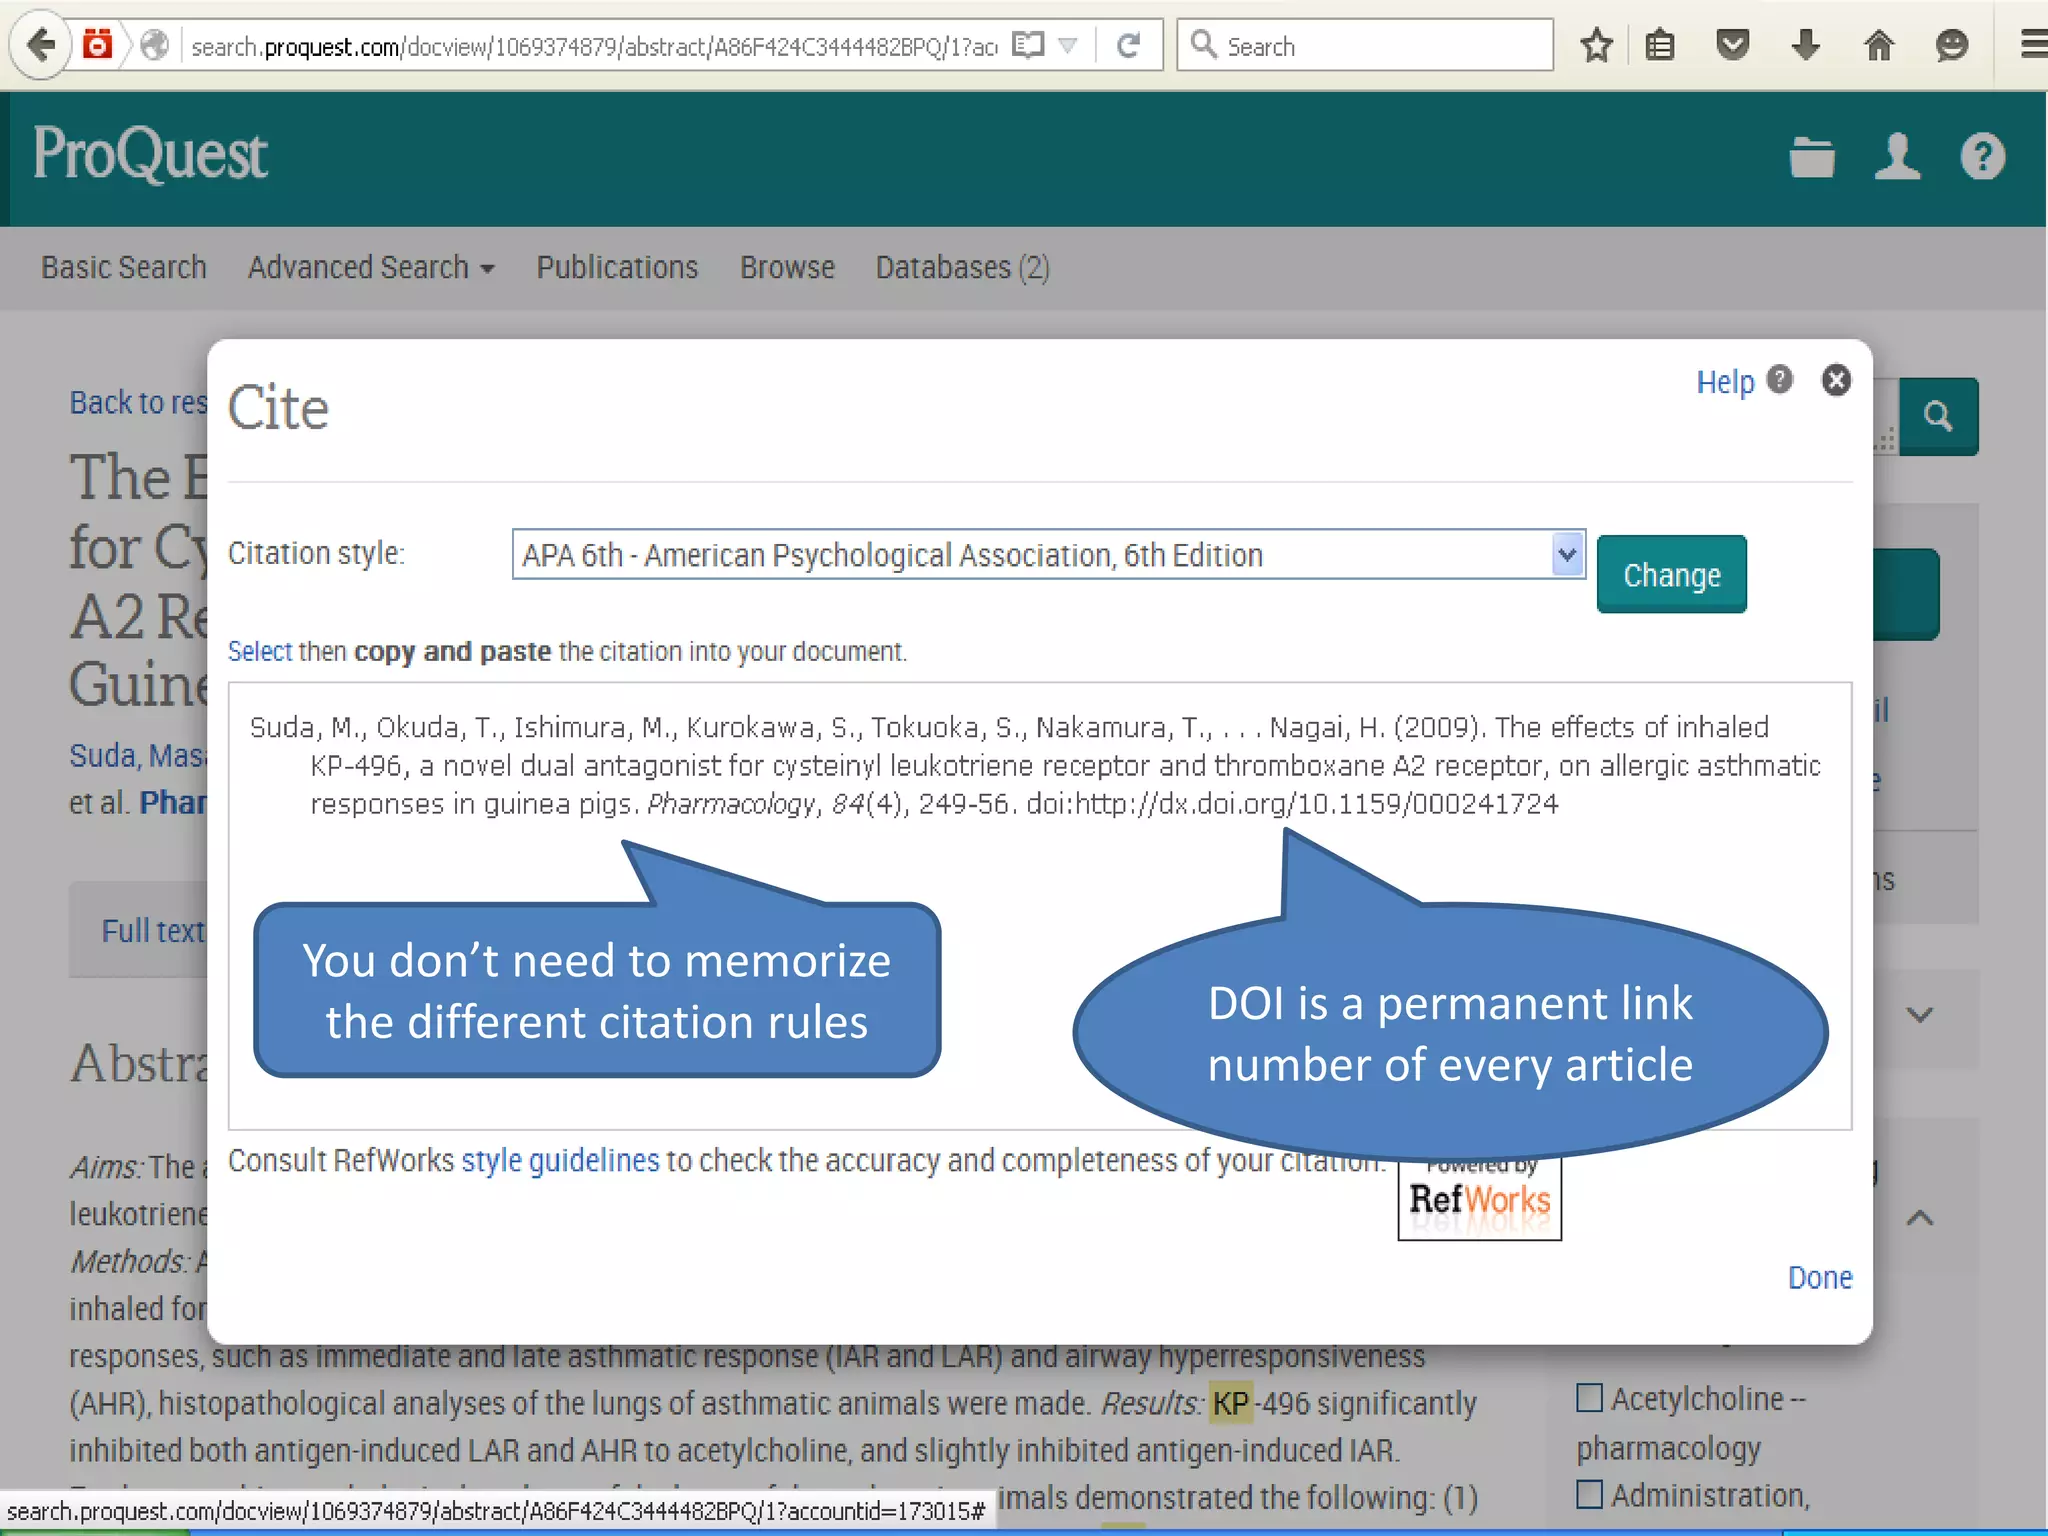2048x1536 pixels.
Task: Go back with the browser back arrow
Action: [40, 45]
